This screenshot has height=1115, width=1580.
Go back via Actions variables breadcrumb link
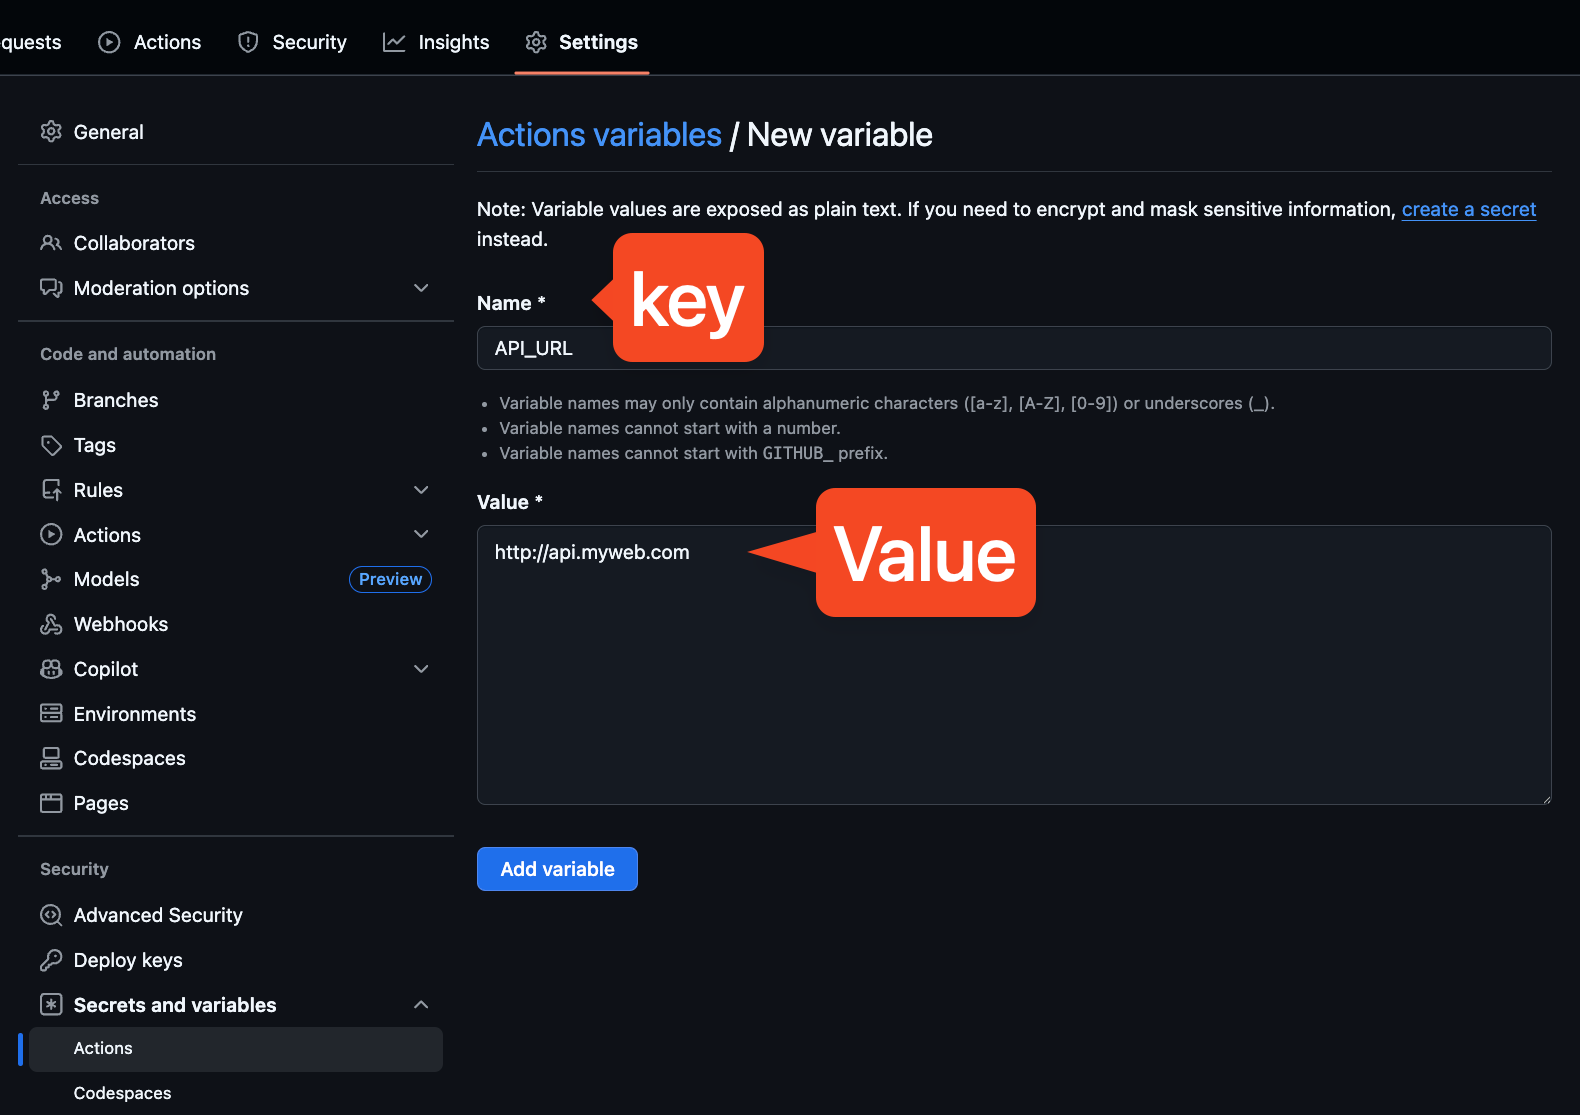click(599, 135)
